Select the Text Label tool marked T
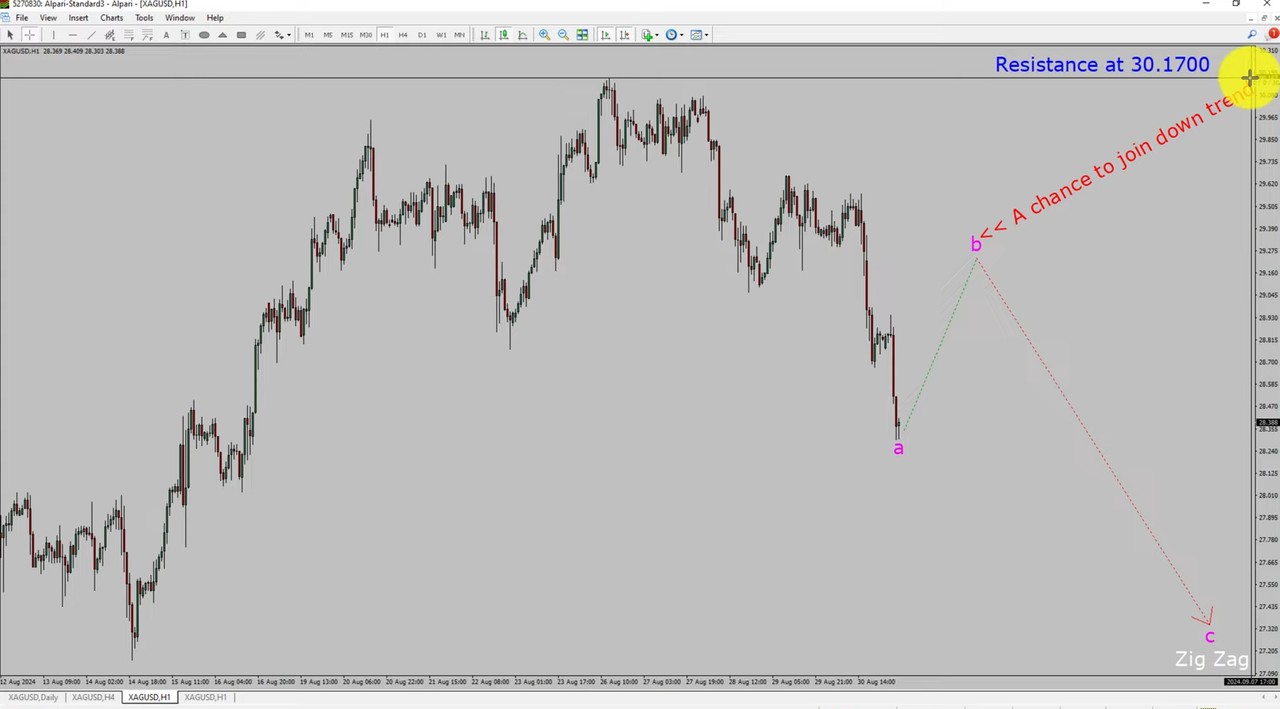This screenshot has width=1280, height=709. 185,35
